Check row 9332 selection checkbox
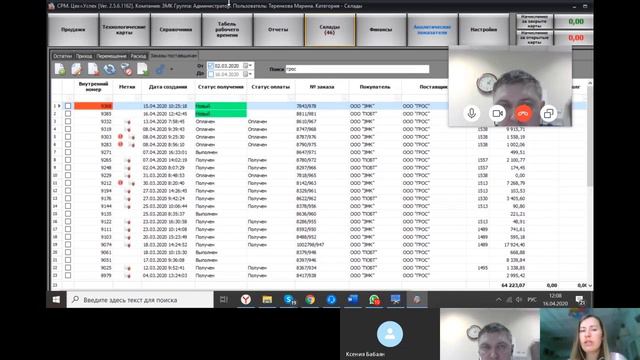This screenshot has width=640, height=360. [x=68, y=121]
